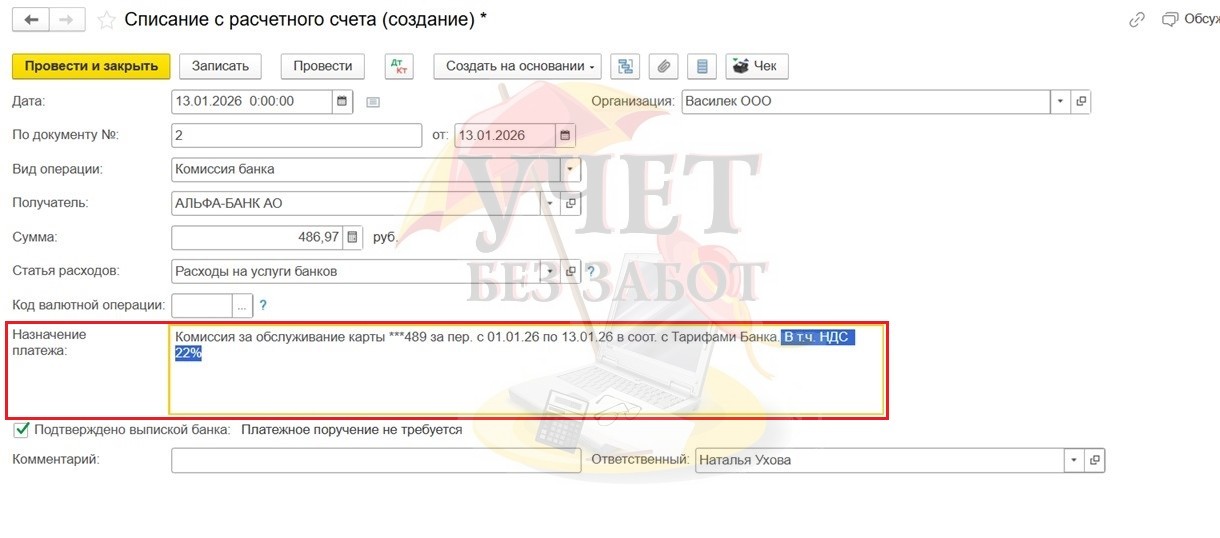Image resolution: width=1220 pixels, height=538 pixels.
Task: Show Дт/Кт postings icon
Action: coord(398,66)
